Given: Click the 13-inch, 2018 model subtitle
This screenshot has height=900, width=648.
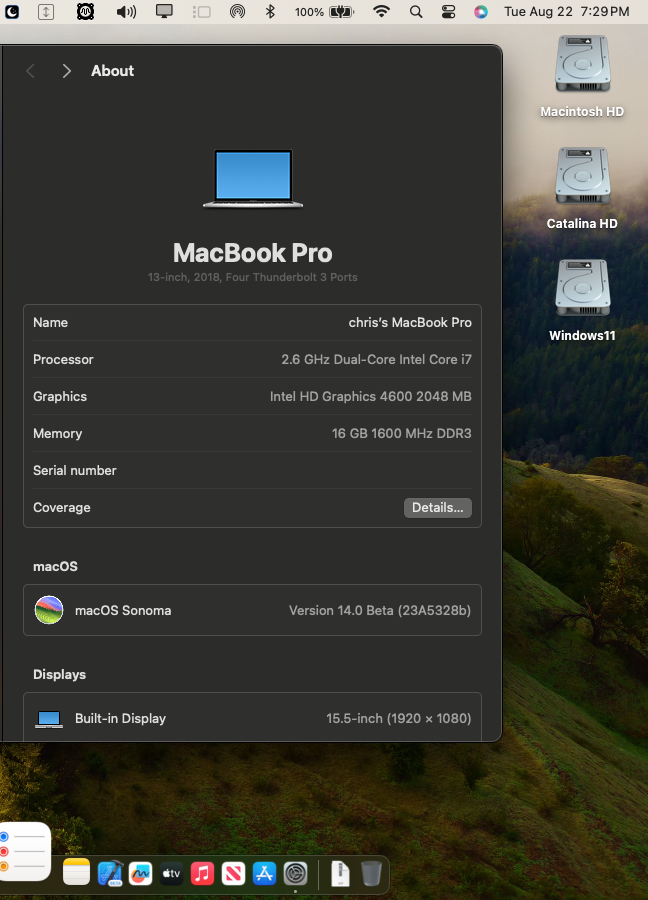Looking at the screenshot, I should 253,277.
